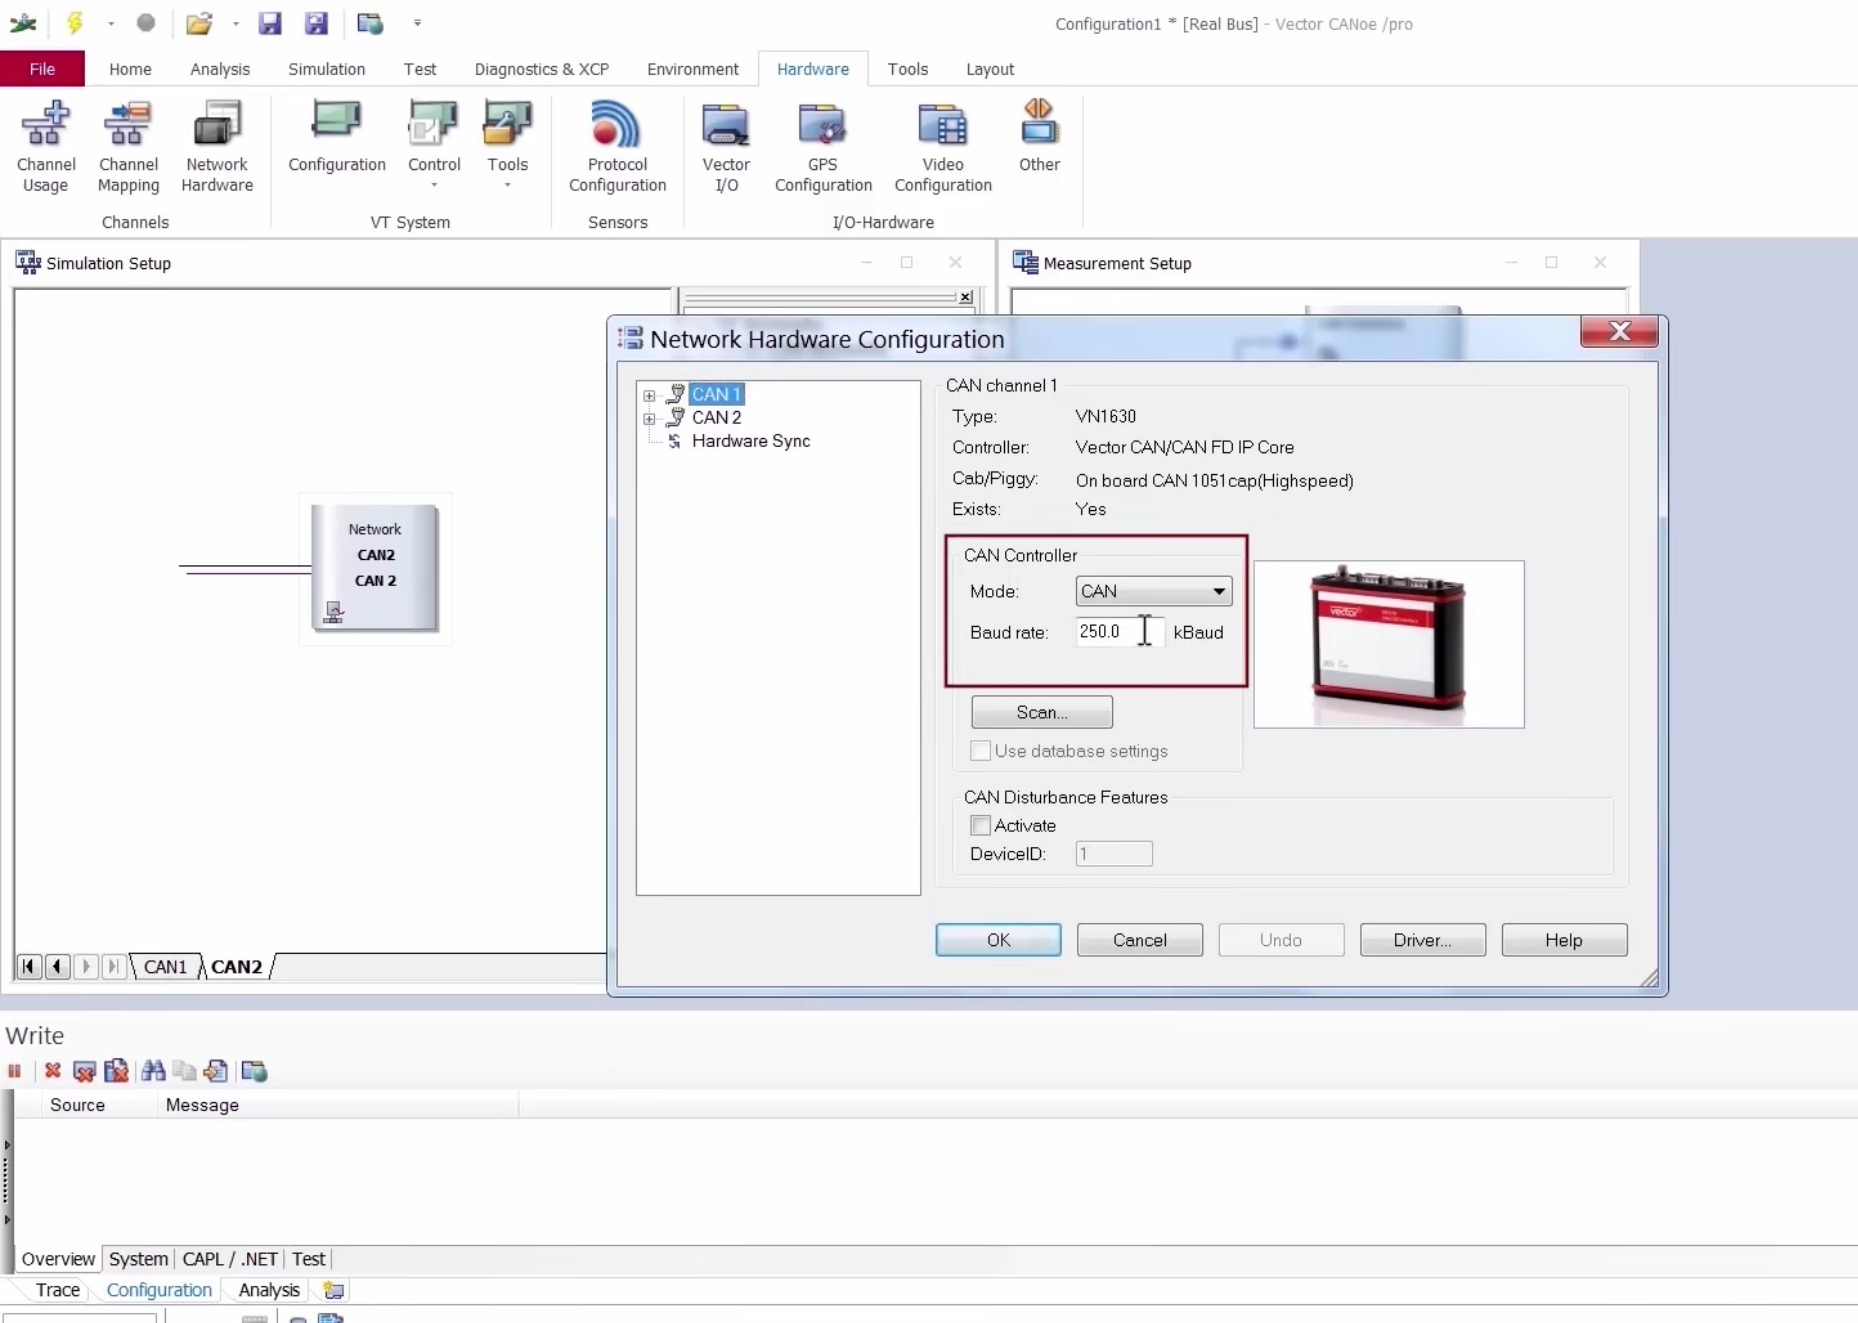The height and width of the screenshot is (1323, 1858).
Task: Open Vector I/O settings
Action: pos(726,146)
